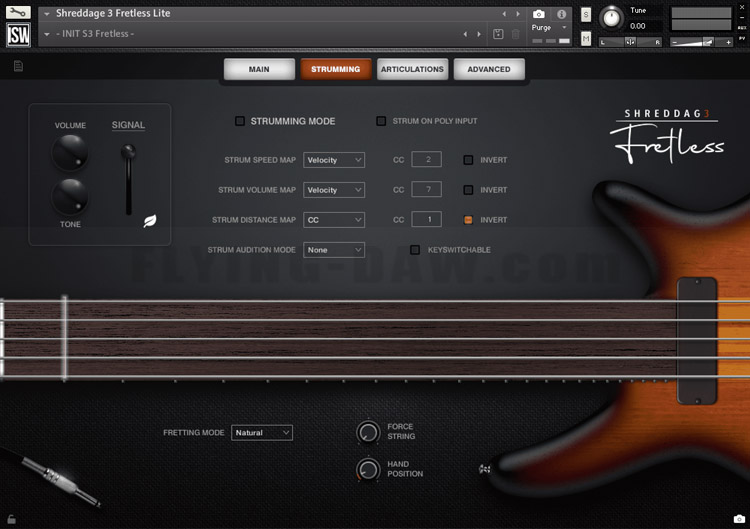Image resolution: width=750 pixels, height=529 pixels.
Task: Toggle Invert for Strum Speed Map
Action: point(468,160)
